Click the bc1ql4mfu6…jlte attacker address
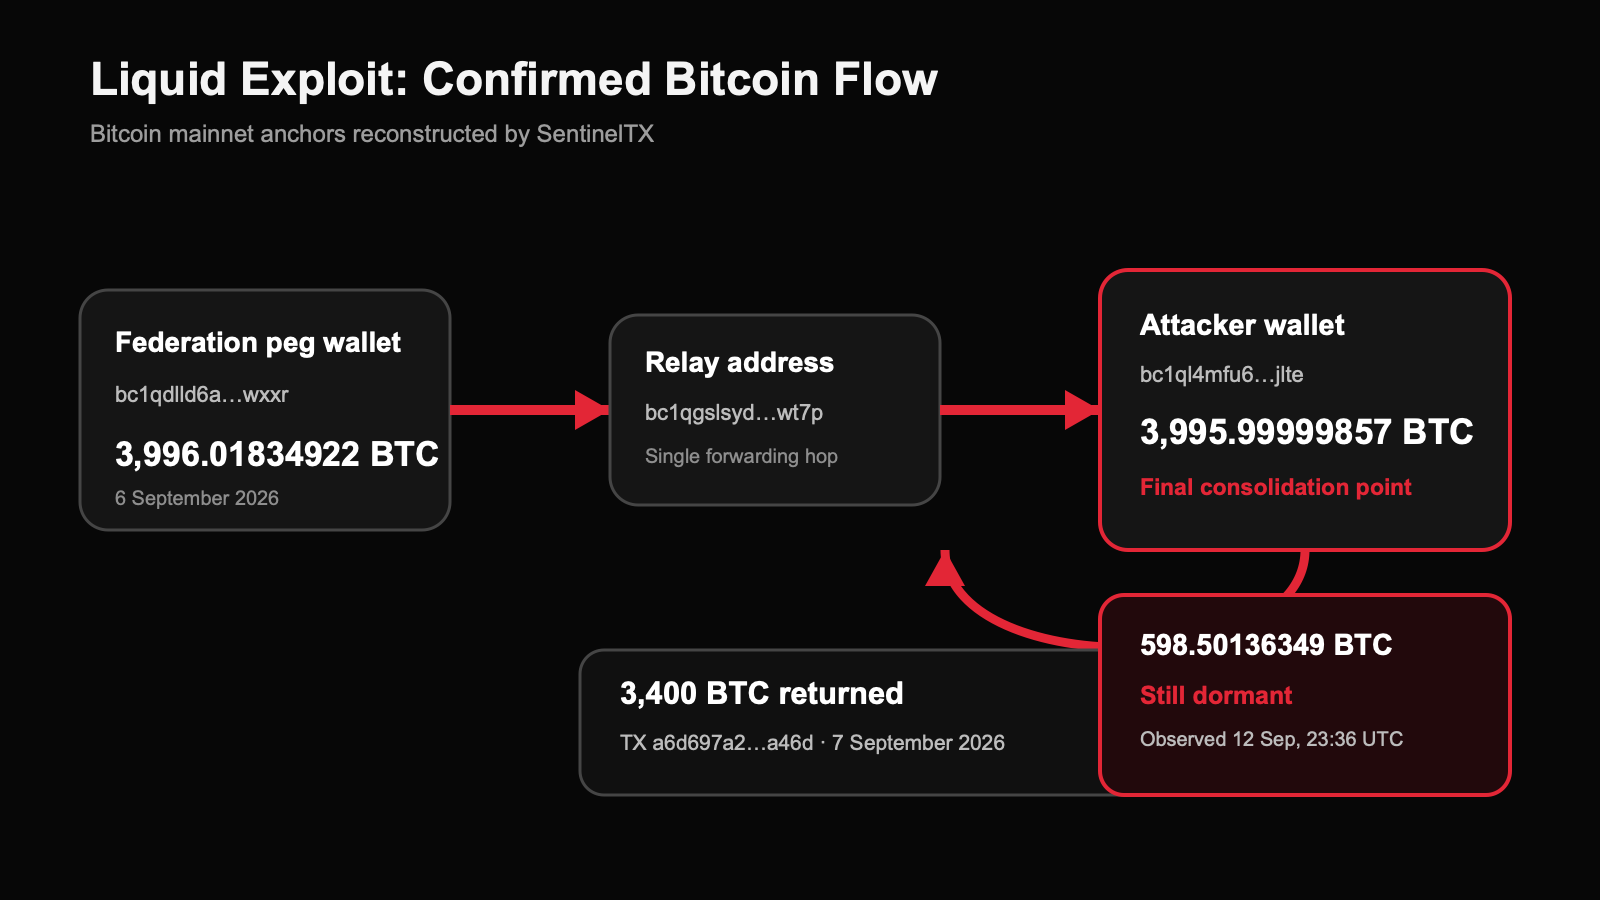Screen dimensions: 1600x900 [1222, 375]
